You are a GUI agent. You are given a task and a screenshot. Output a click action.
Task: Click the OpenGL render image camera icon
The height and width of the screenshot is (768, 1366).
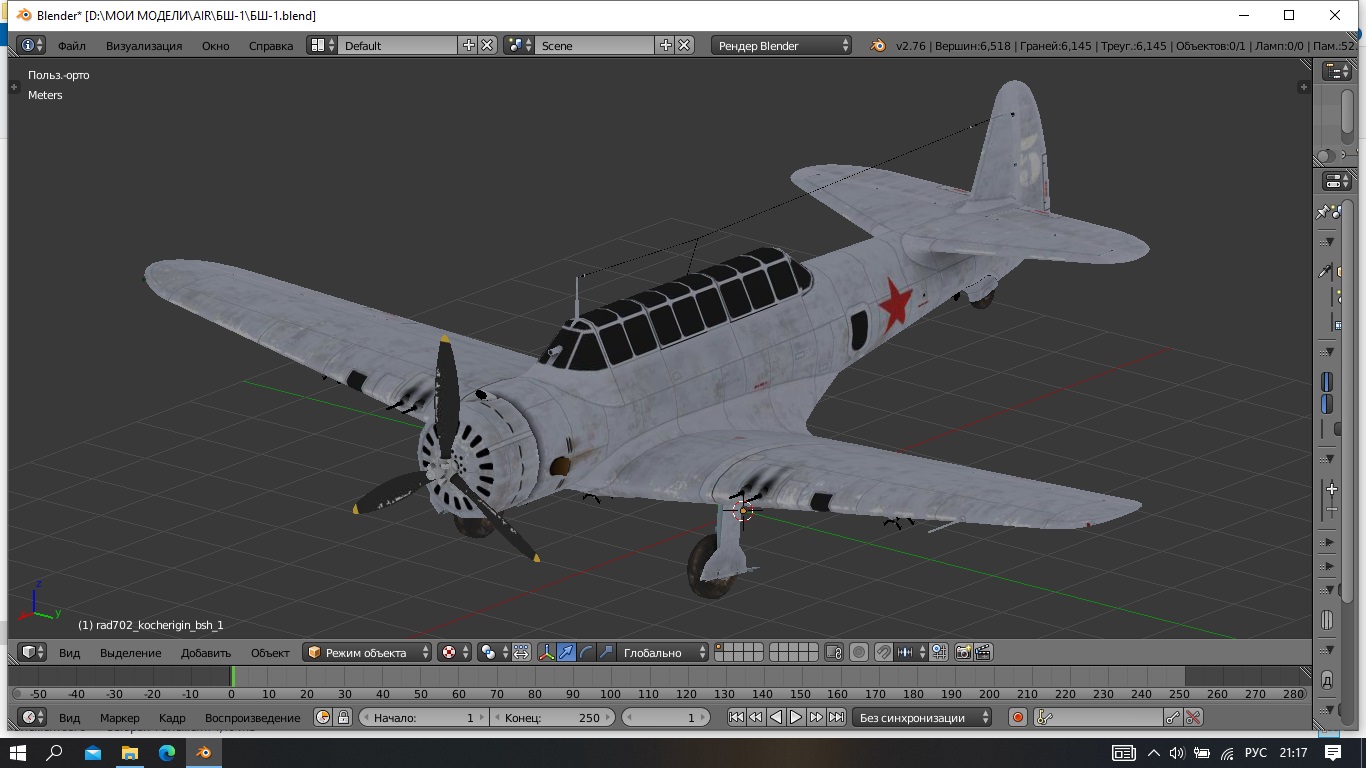963,653
